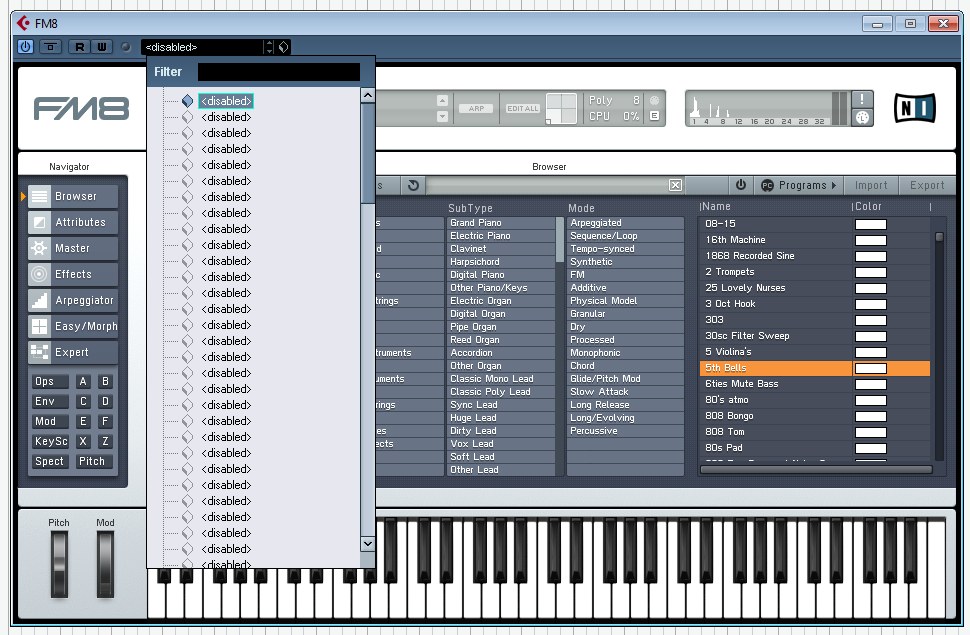The width and height of the screenshot is (970, 635).
Task: Select the Arpeggiated mode
Action: [x=625, y=223]
